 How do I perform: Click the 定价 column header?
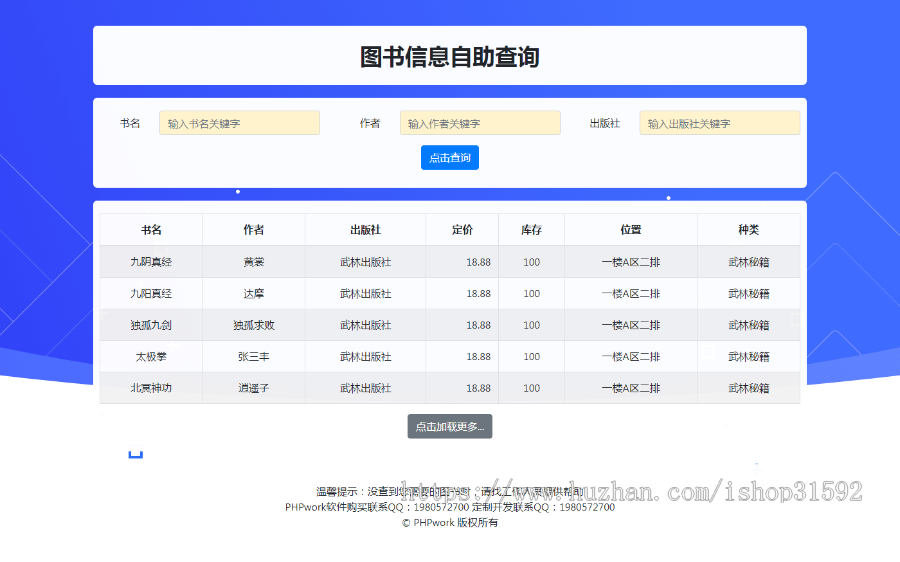tap(462, 230)
